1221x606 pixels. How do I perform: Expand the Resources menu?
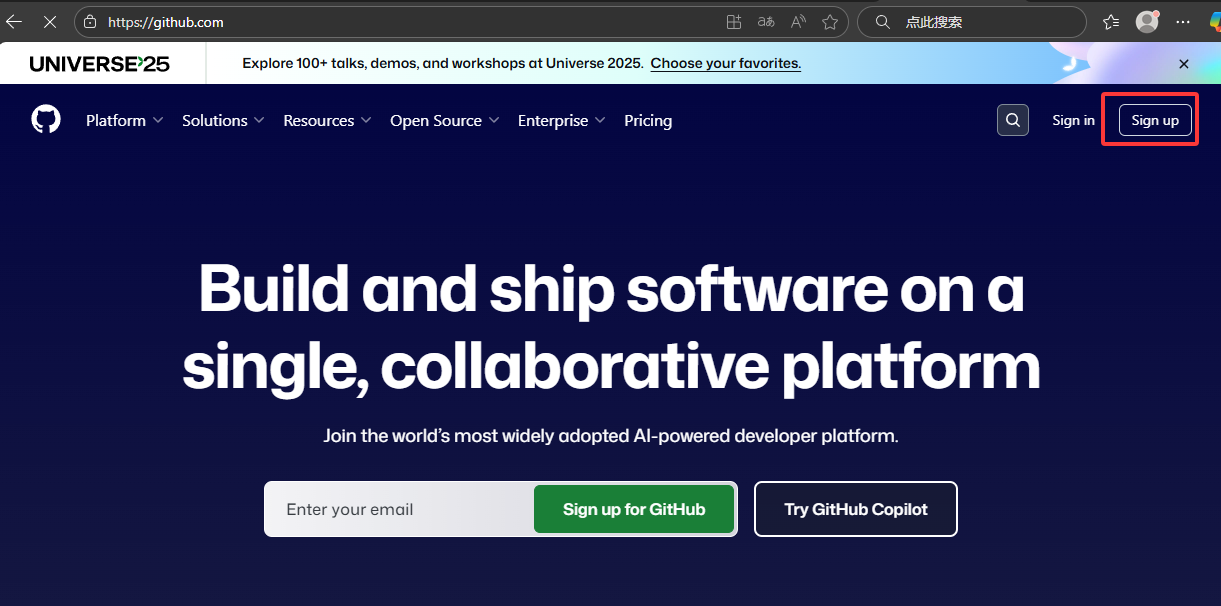pyautogui.click(x=327, y=120)
